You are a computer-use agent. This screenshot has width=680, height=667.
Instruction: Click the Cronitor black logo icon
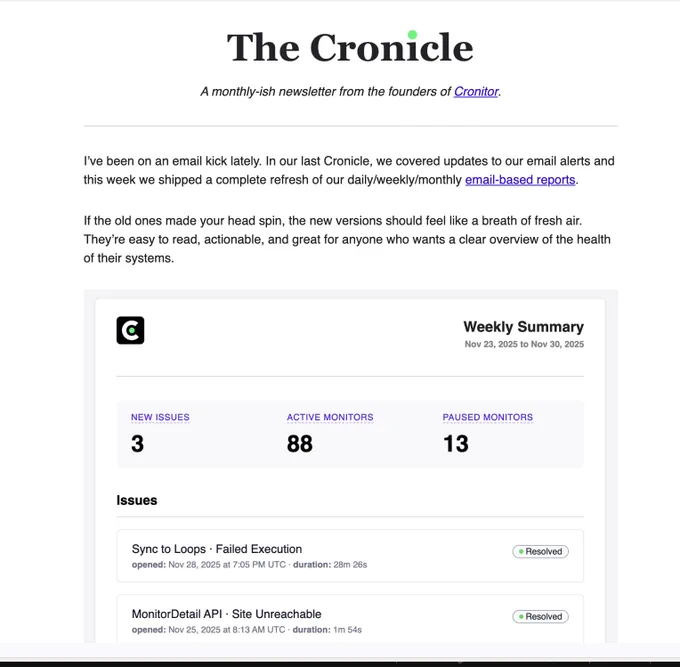coord(130,330)
